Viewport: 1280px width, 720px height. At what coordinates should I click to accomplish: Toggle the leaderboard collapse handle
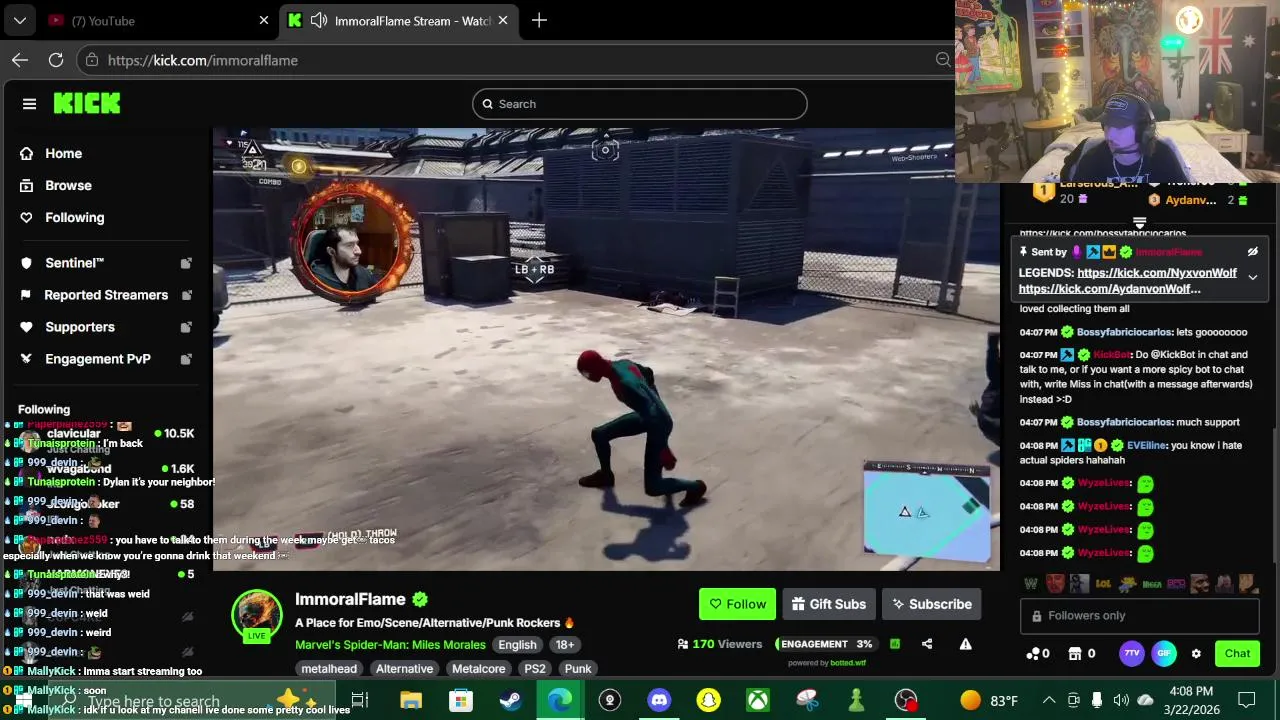tap(1139, 222)
